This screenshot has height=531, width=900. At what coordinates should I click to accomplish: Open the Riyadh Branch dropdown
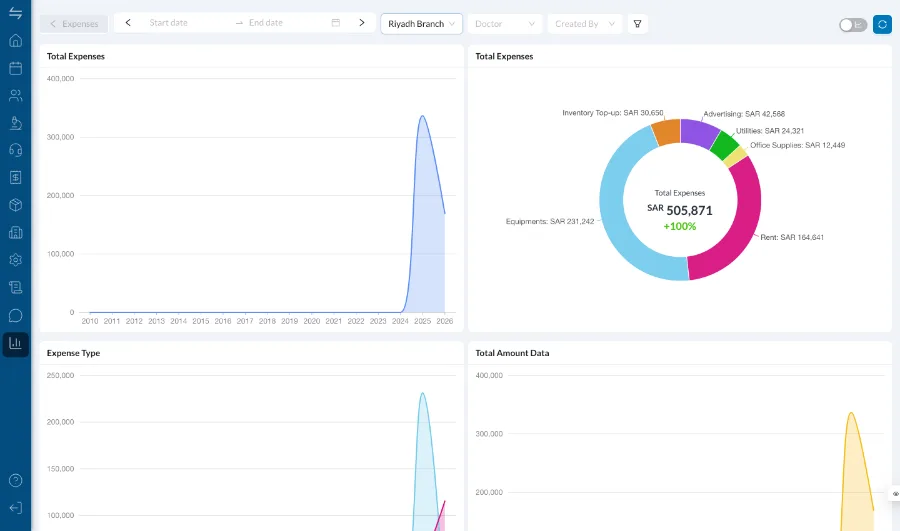tap(421, 24)
